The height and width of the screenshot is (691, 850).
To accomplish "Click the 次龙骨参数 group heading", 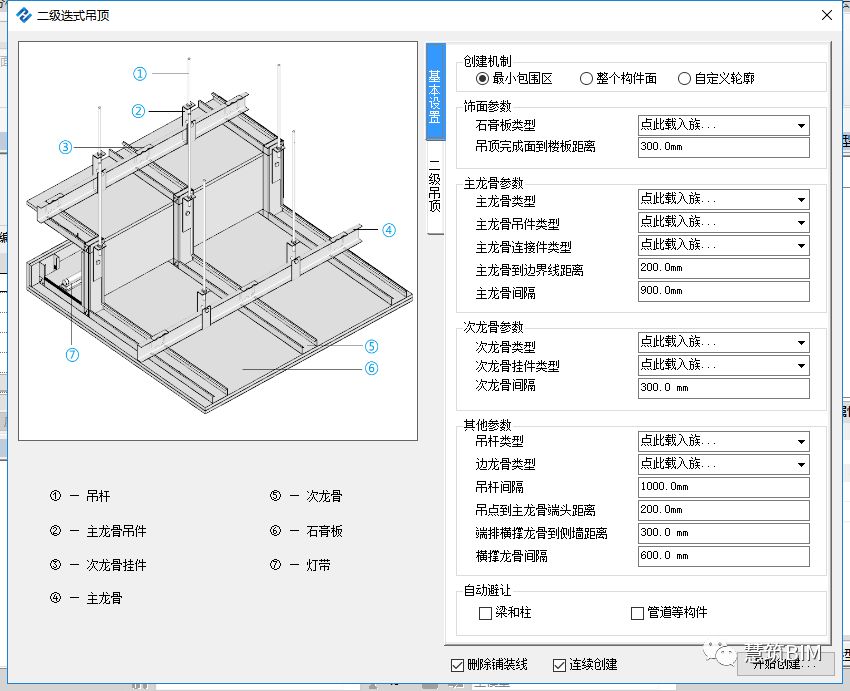I will point(493,327).
